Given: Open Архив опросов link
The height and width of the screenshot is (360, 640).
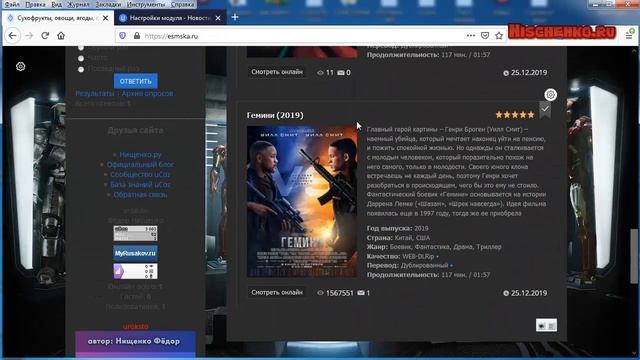Looking at the screenshot, I should (147, 93).
